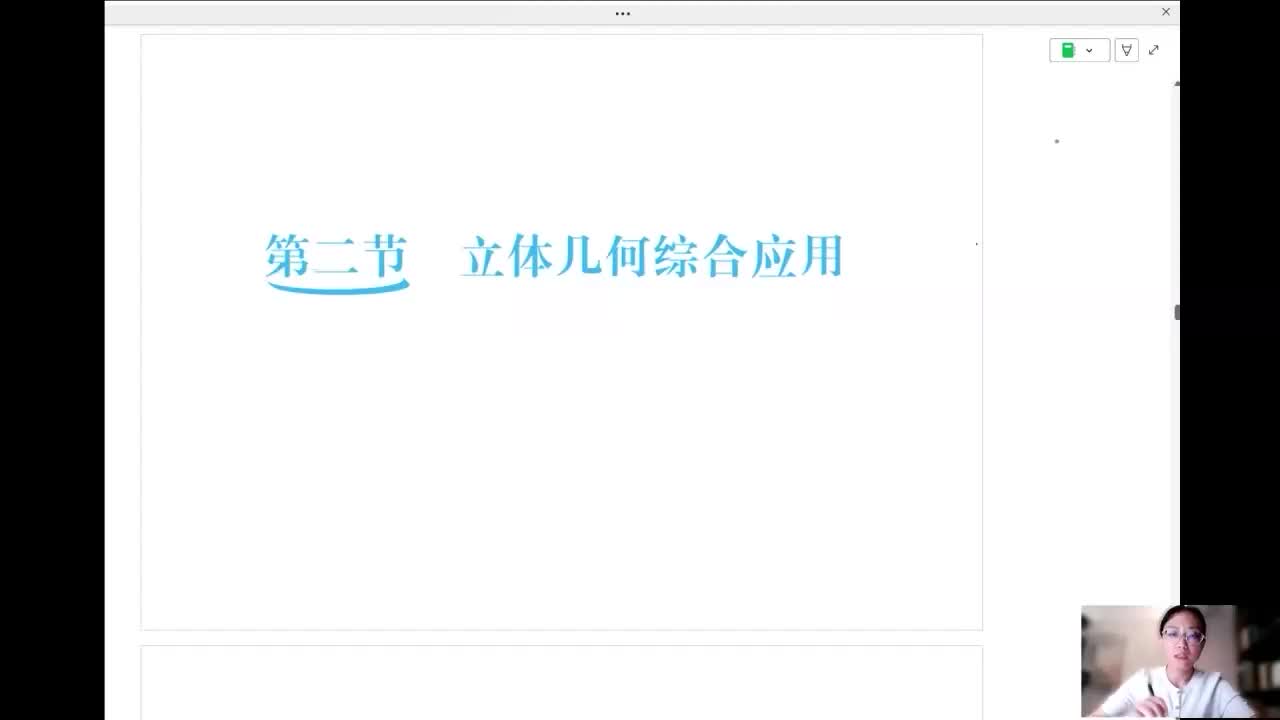Open the three-dots menu in the title bar
This screenshot has height=720, width=1280.
pyautogui.click(x=623, y=14)
